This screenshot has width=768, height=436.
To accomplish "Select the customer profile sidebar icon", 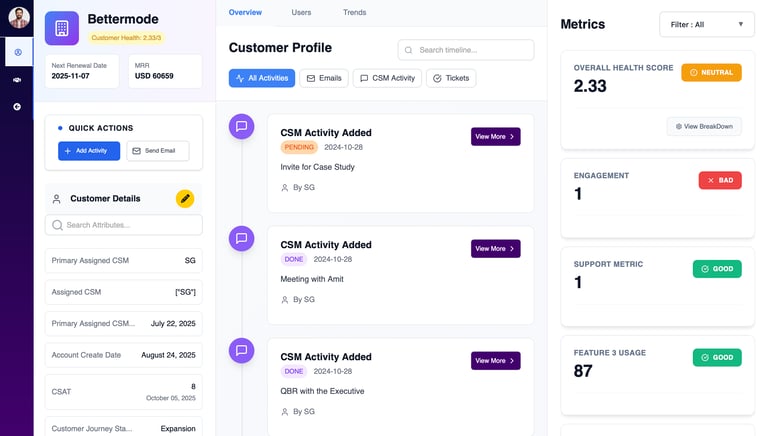I will 18,52.
